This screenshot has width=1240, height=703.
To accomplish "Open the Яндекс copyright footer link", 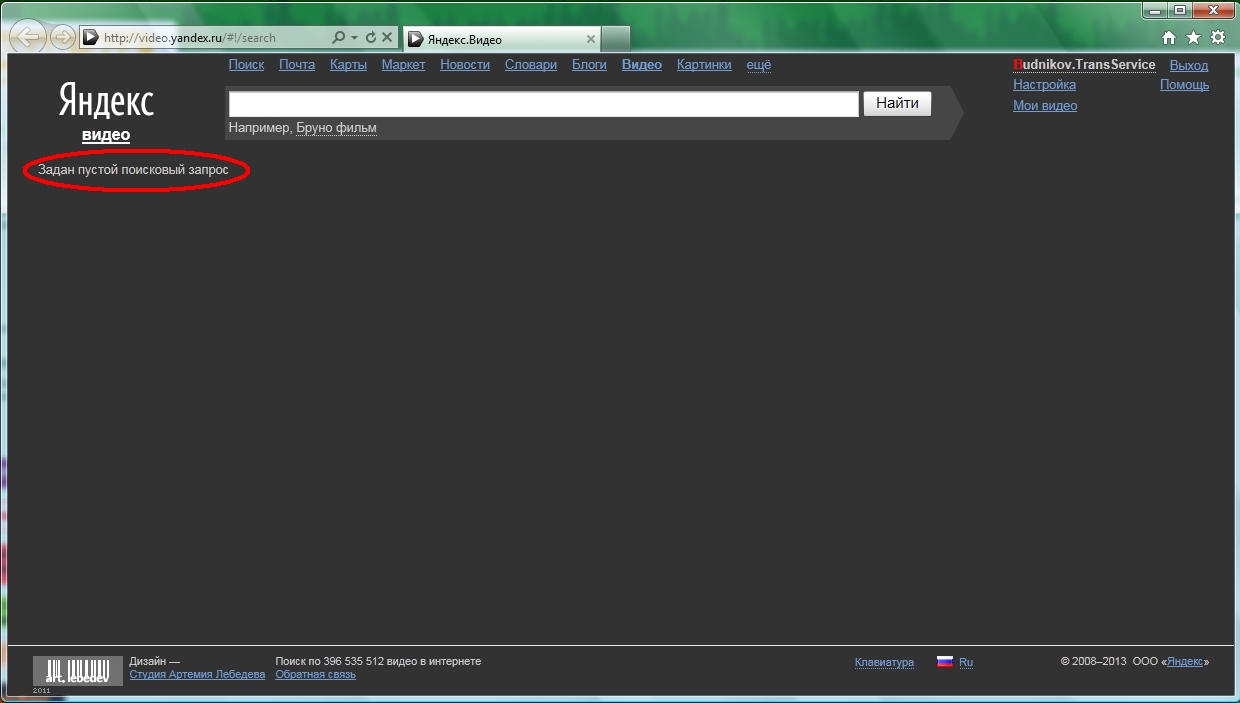I will (x=1185, y=662).
